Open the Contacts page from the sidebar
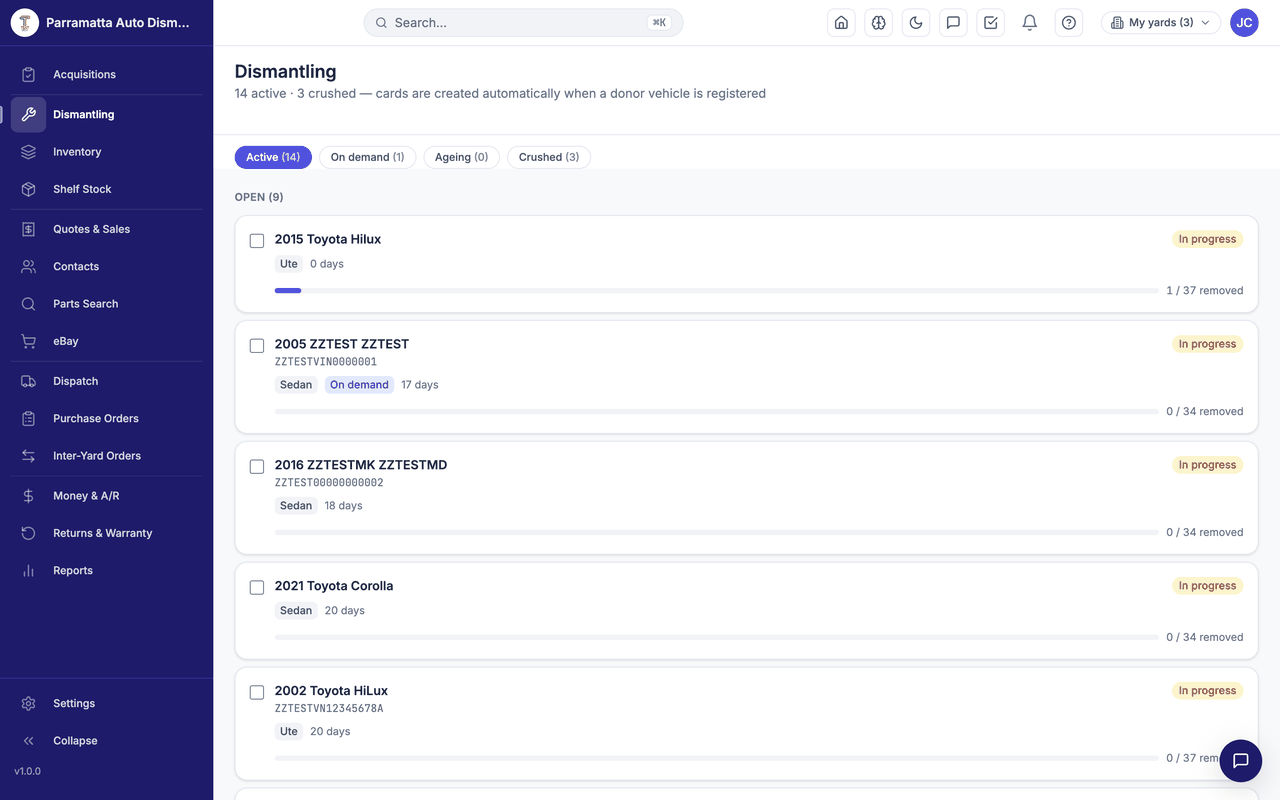The width and height of the screenshot is (1280, 800). click(x=106, y=266)
